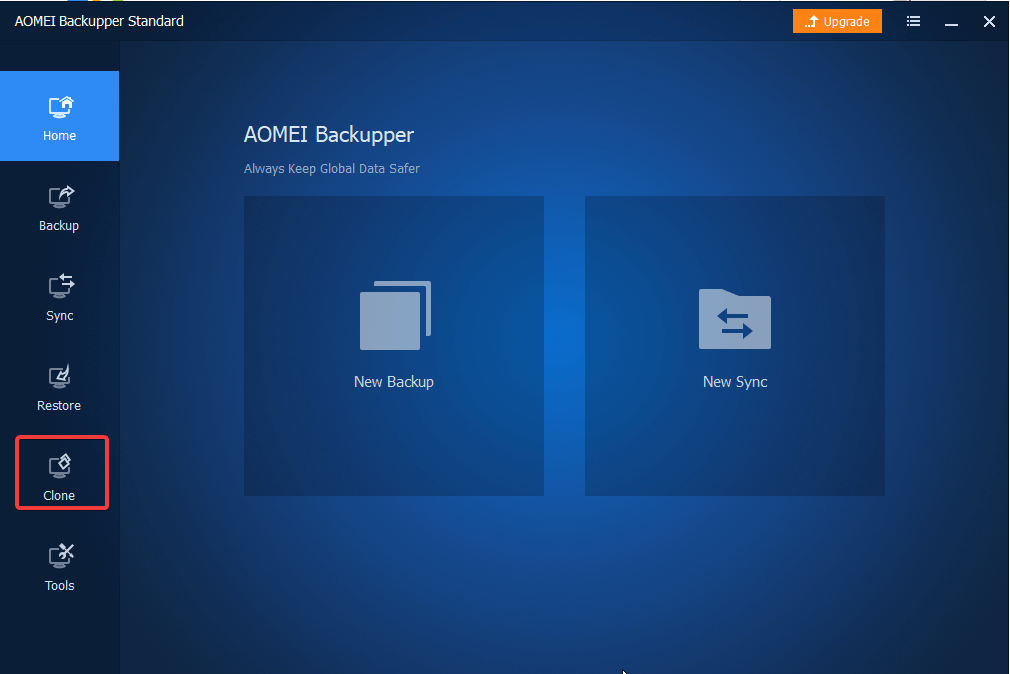Click the New Backup panel thumbnail
This screenshot has width=1010, height=674.
pyautogui.click(x=393, y=345)
